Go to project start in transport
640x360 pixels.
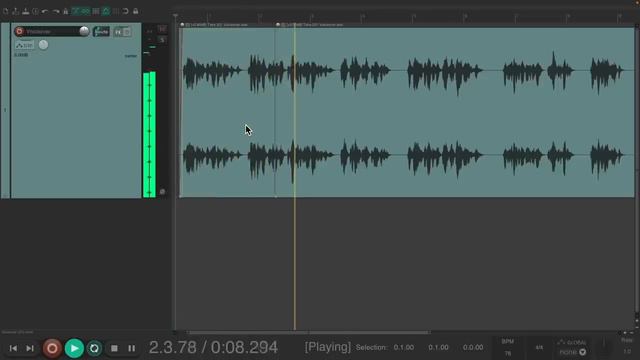pos(13,348)
